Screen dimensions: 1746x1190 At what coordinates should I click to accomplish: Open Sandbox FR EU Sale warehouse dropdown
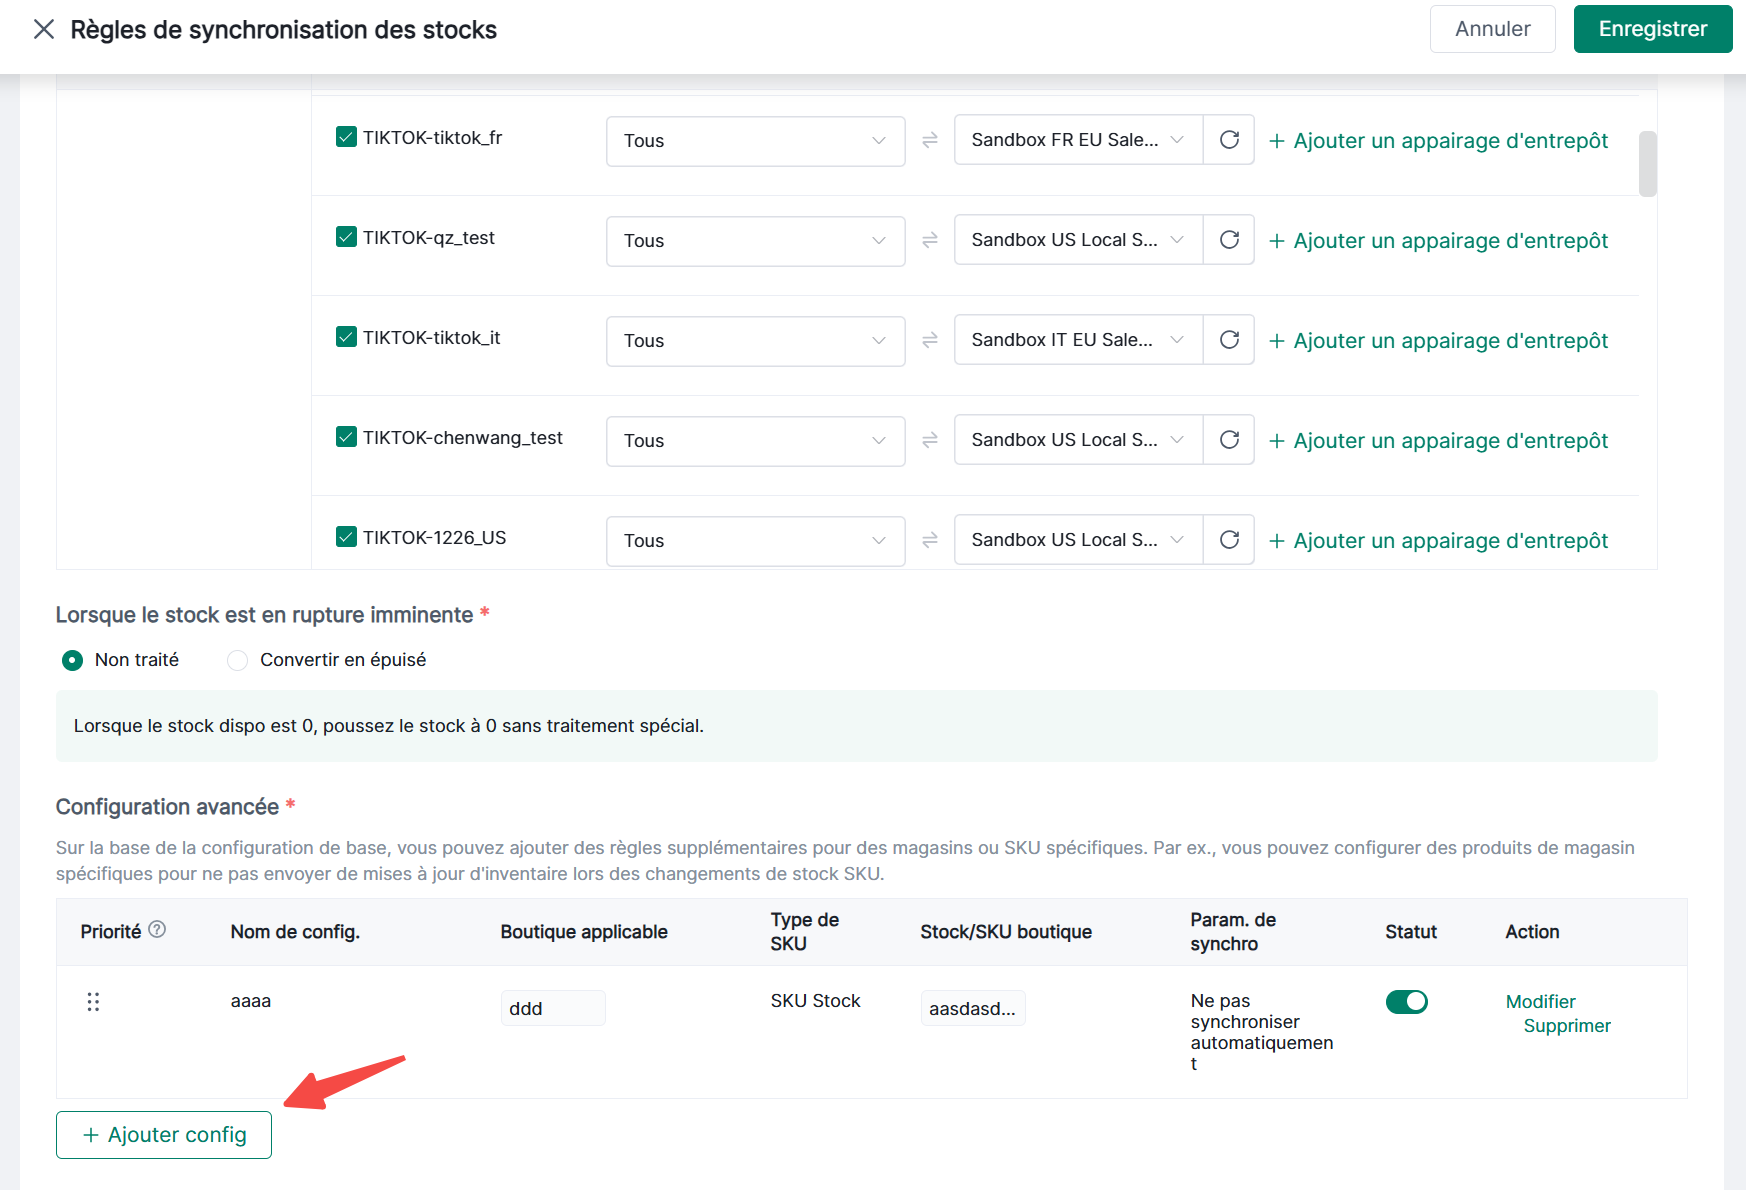point(1077,140)
